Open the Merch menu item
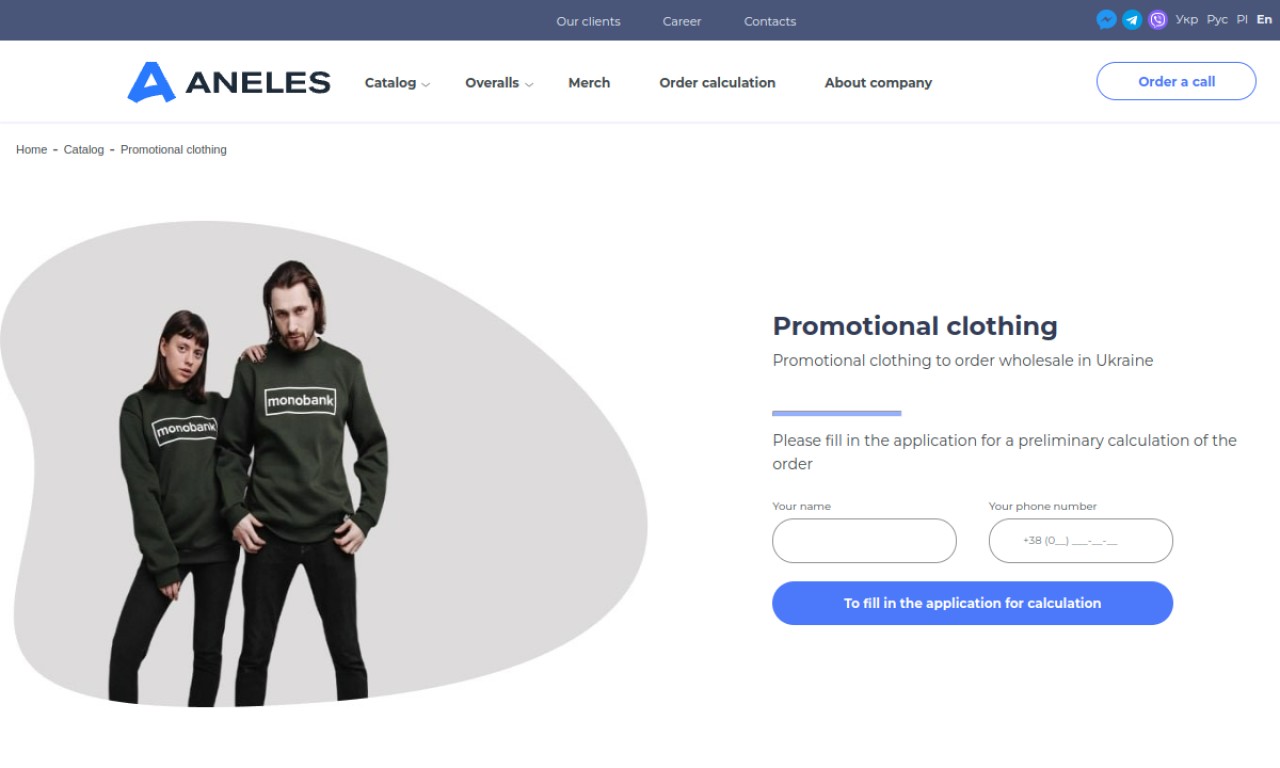Image resolution: width=1280 pixels, height=768 pixels. pyautogui.click(x=589, y=83)
